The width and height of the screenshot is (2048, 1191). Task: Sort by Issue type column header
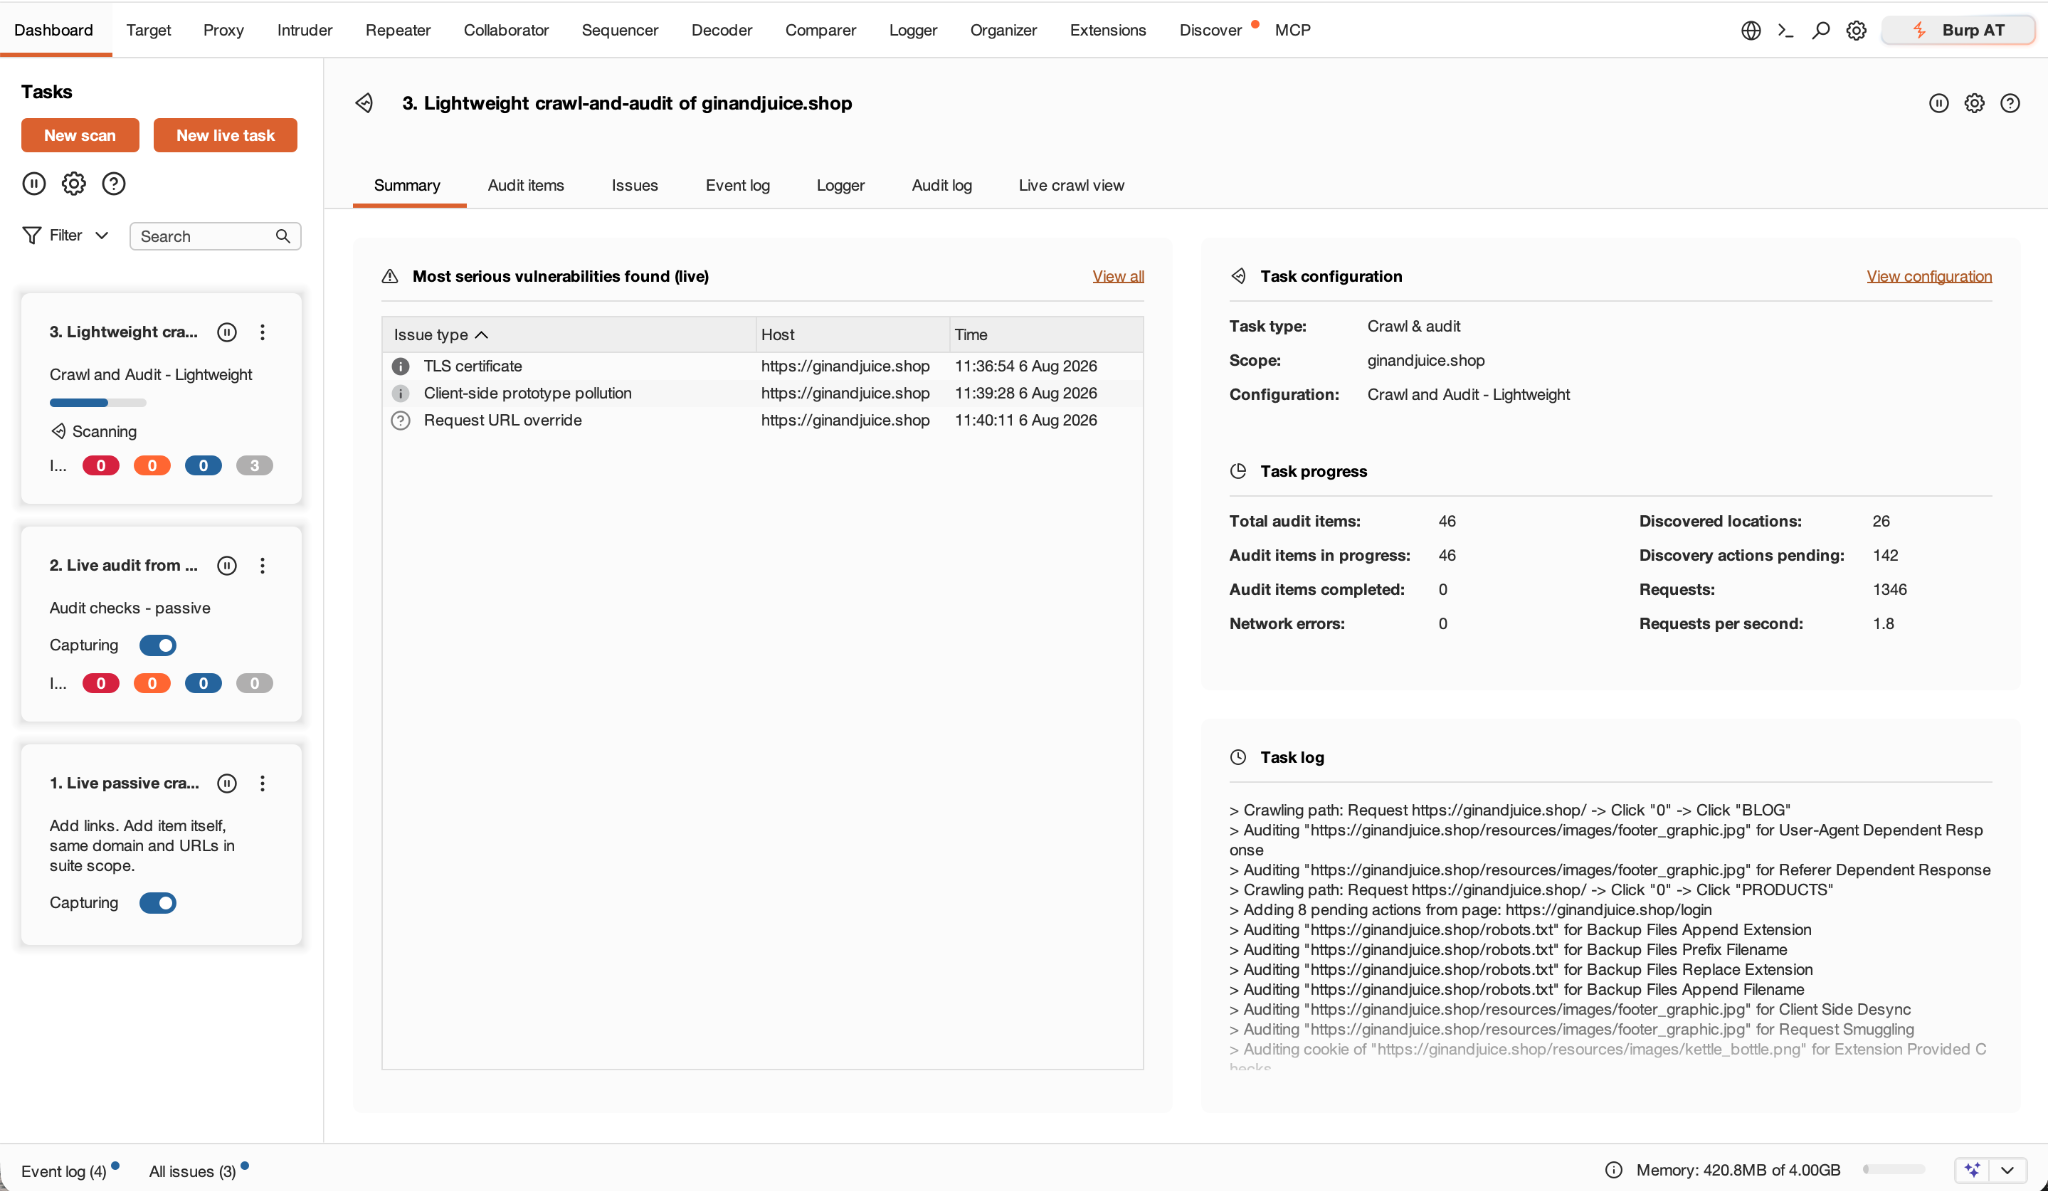pyautogui.click(x=568, y=335)
